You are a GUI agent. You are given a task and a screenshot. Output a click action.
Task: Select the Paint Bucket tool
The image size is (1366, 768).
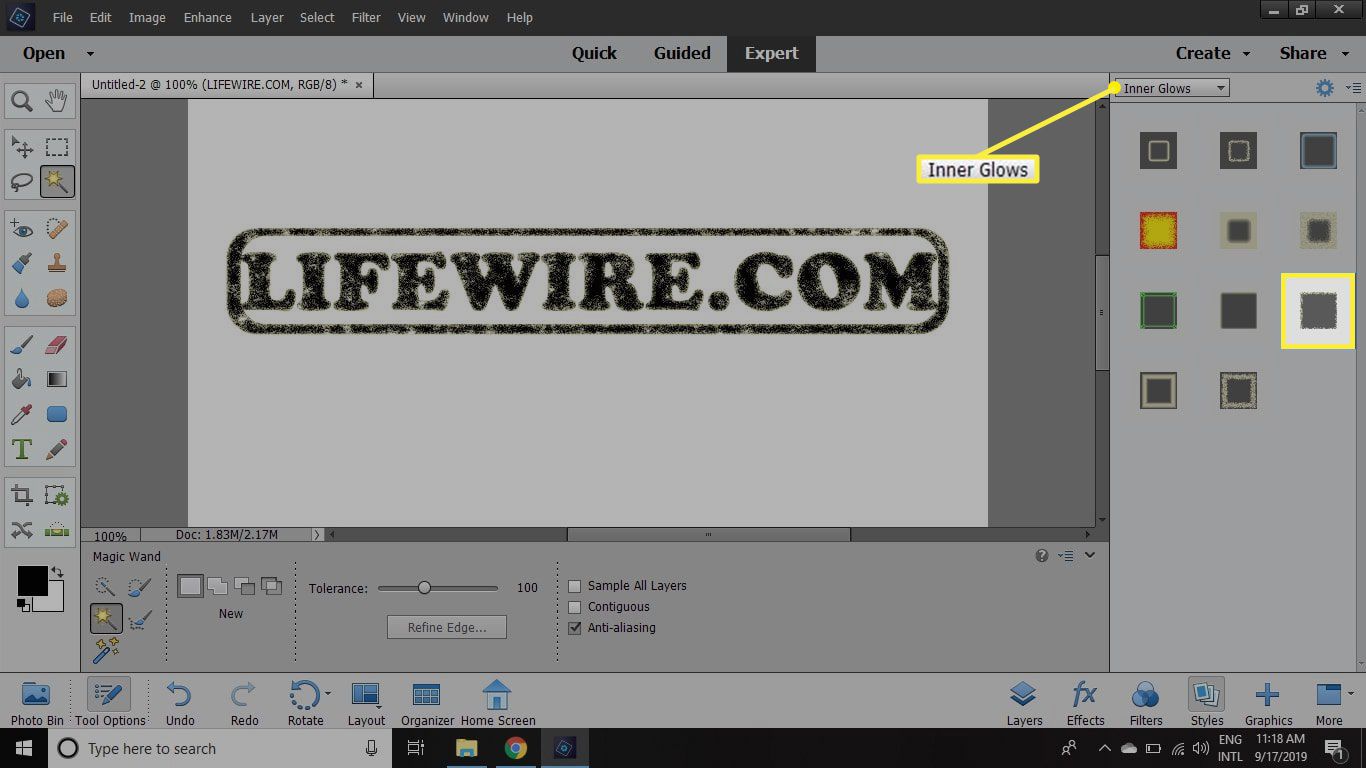[22, 380]
